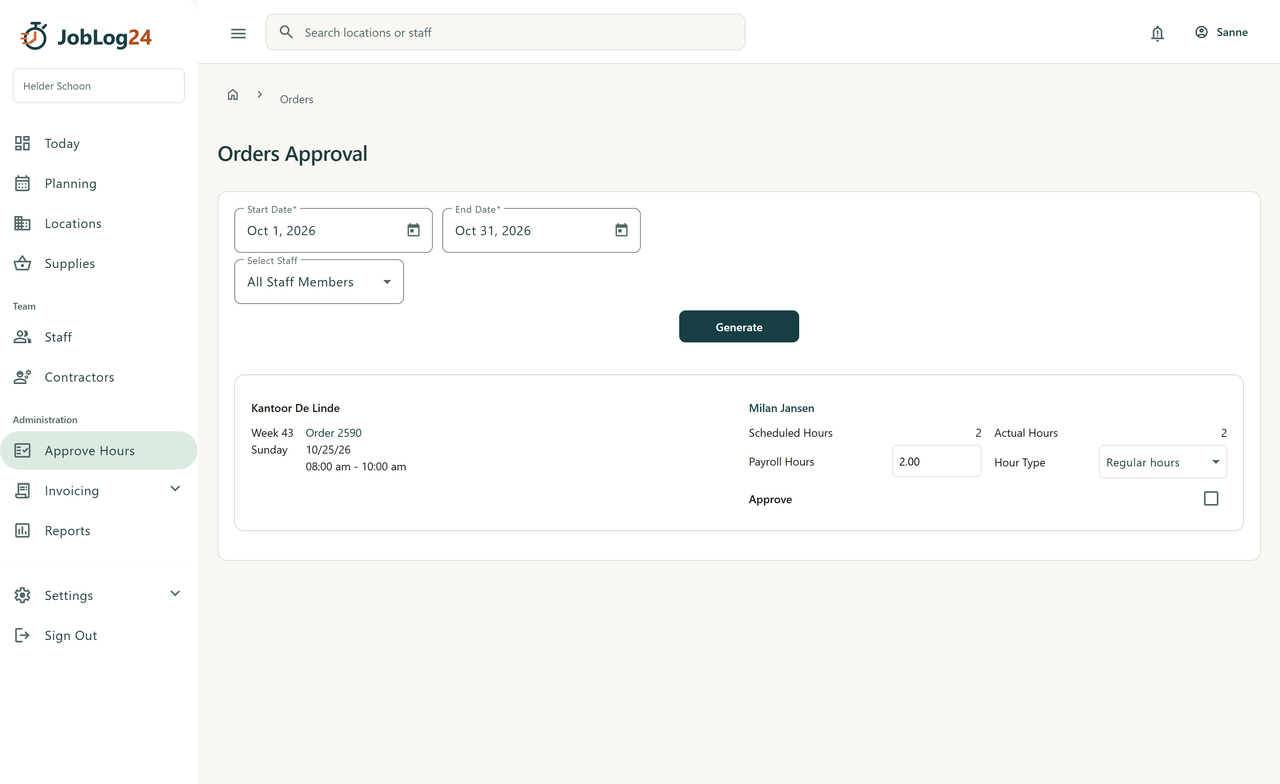Expand the Invoicing submenu chevron

coord(175,489)
